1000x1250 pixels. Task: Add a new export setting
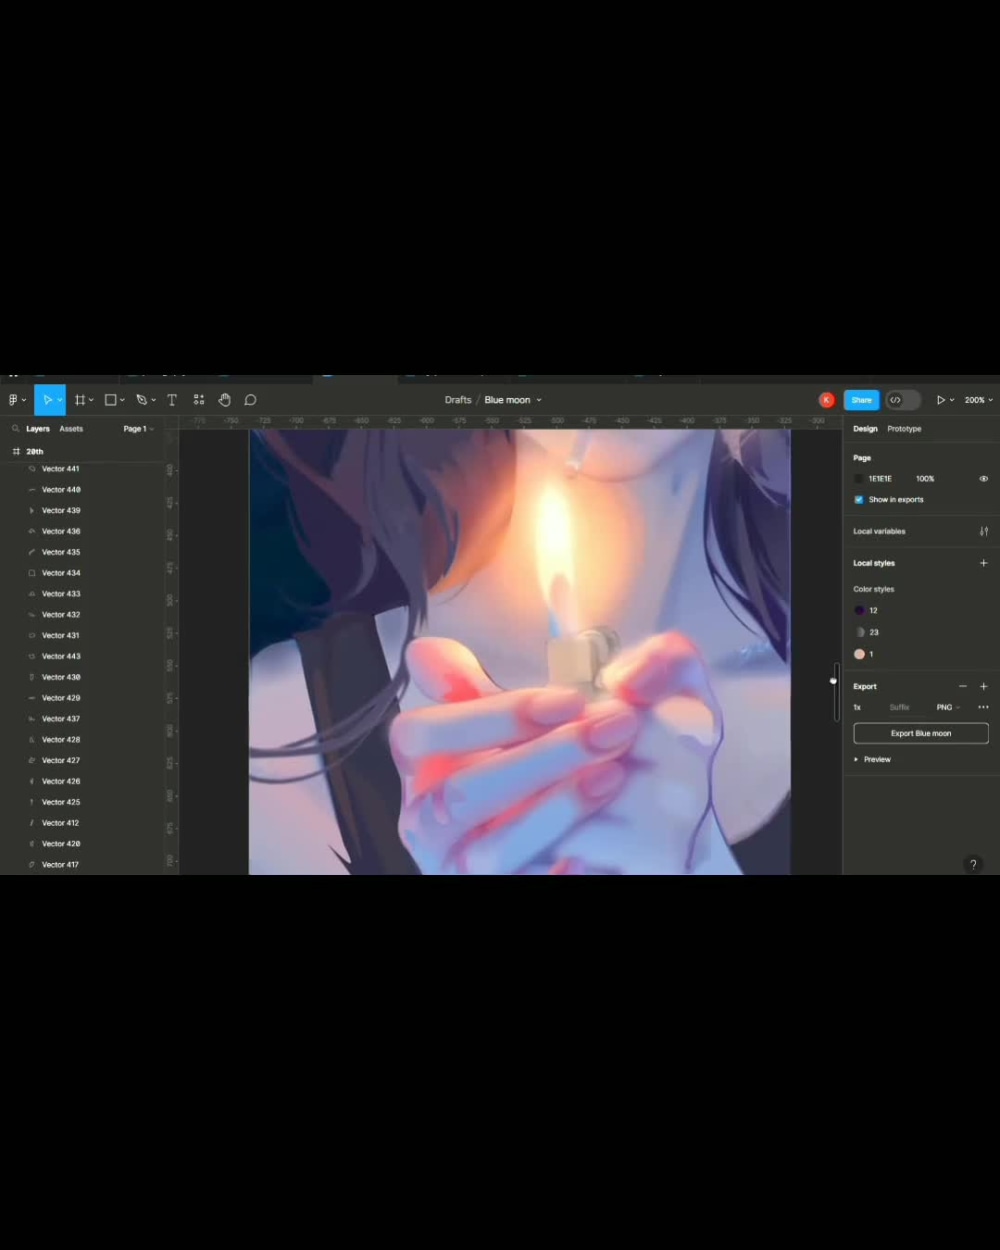tap(984, 686)
